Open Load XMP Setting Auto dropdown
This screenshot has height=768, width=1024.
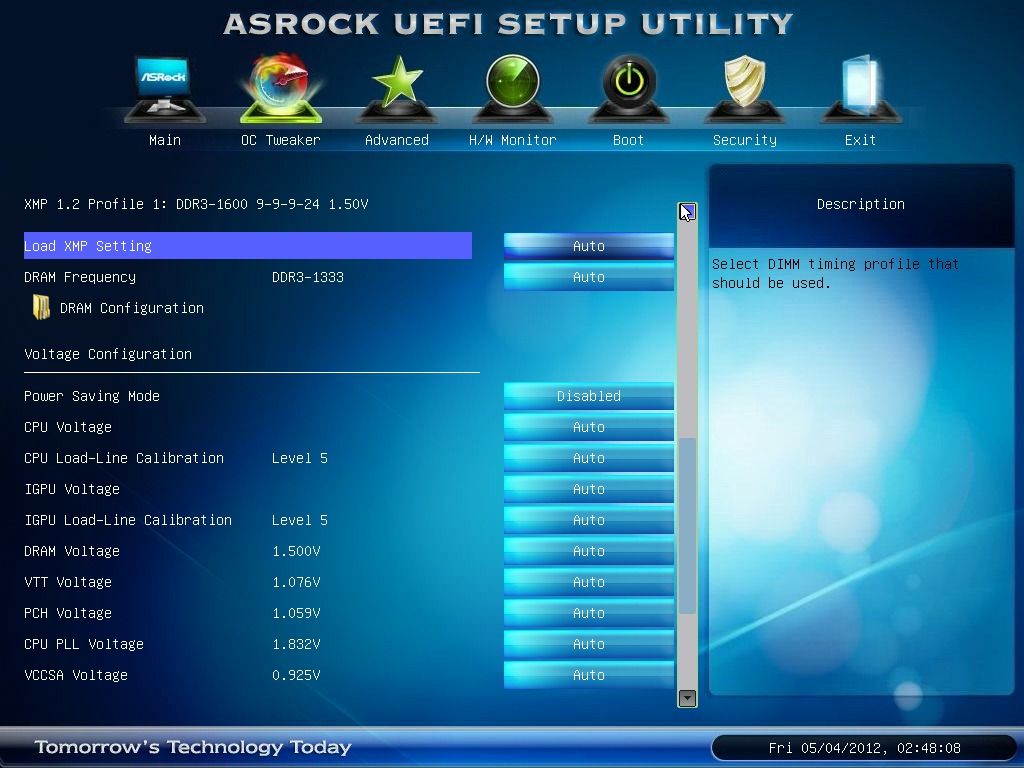coord(588,246)
